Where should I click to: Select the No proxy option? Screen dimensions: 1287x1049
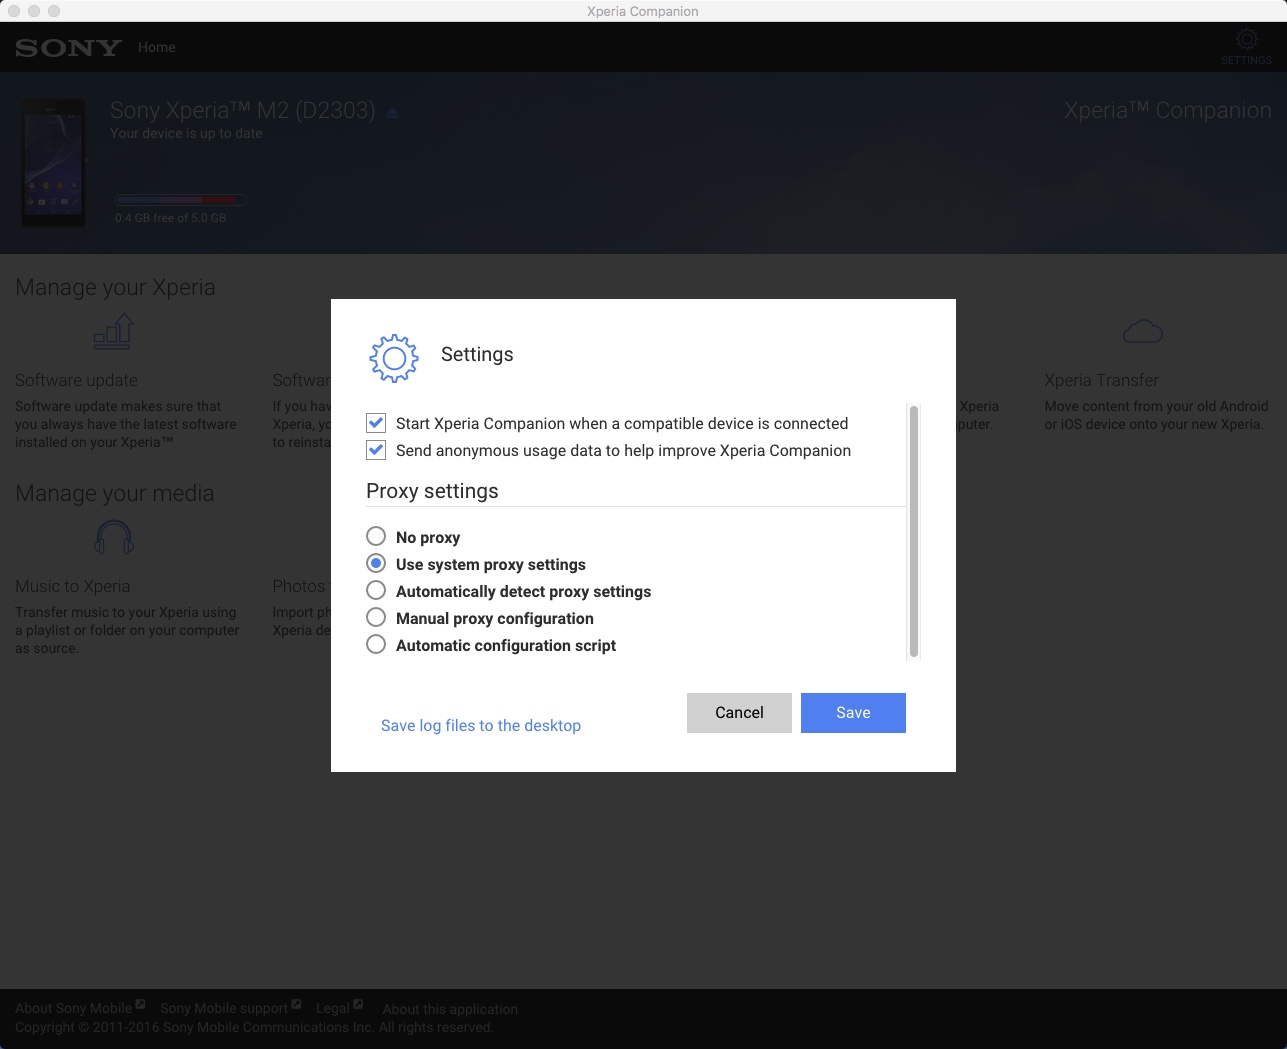point(376,537)
